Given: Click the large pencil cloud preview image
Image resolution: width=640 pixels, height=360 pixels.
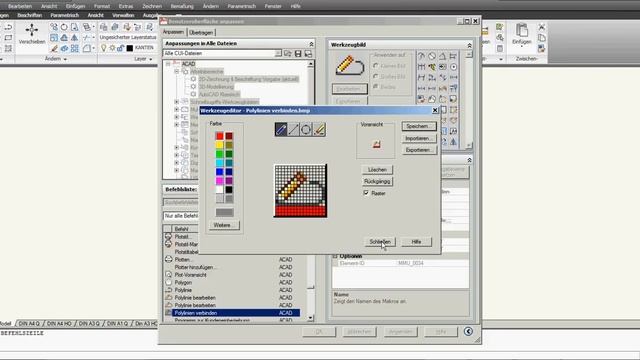Looking at the screenshot, I should pos(349,66).
